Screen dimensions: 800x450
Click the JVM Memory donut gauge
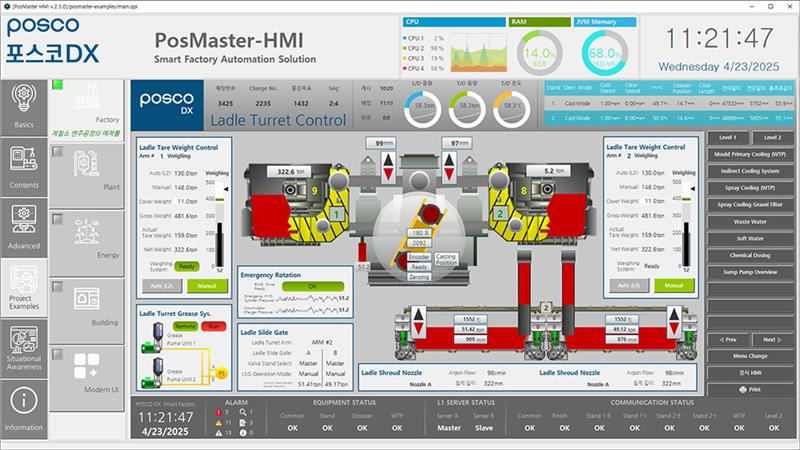coord(605,53)
